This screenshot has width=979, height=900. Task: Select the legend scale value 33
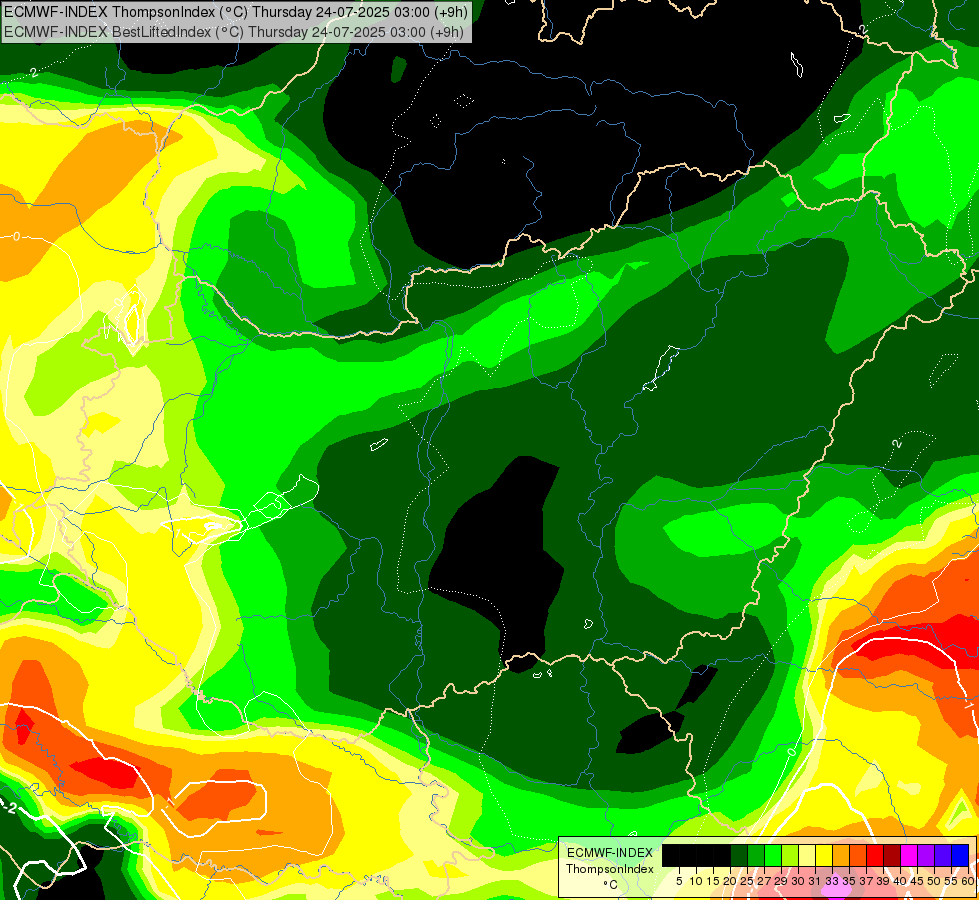(832, 881)
